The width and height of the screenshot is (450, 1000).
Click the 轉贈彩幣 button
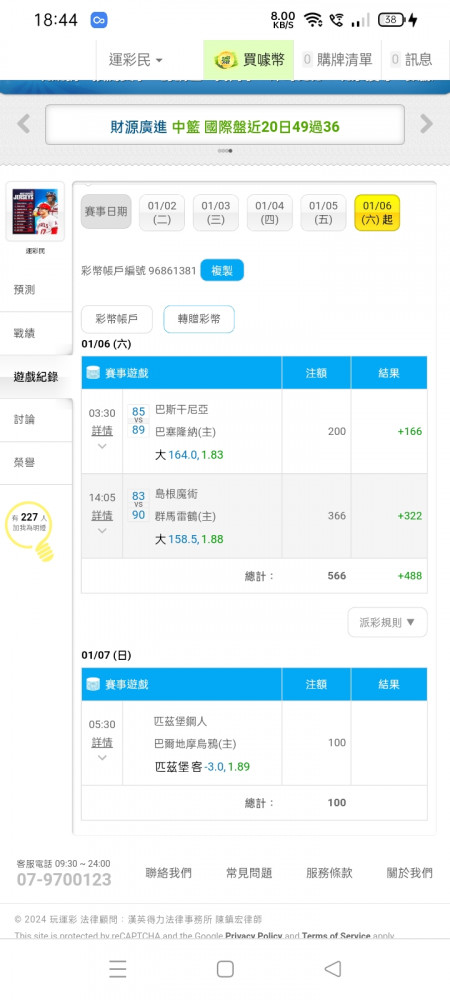coord(199,319)
